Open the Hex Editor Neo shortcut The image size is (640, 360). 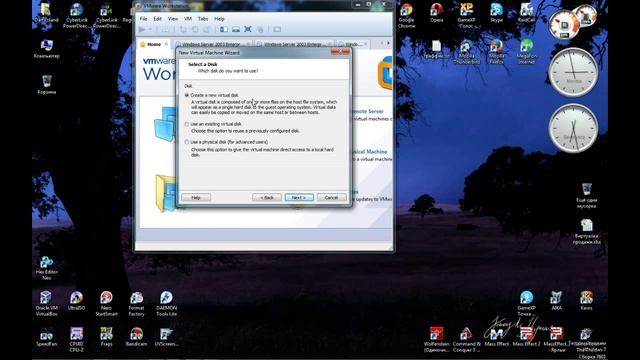[x=47, y=268]
